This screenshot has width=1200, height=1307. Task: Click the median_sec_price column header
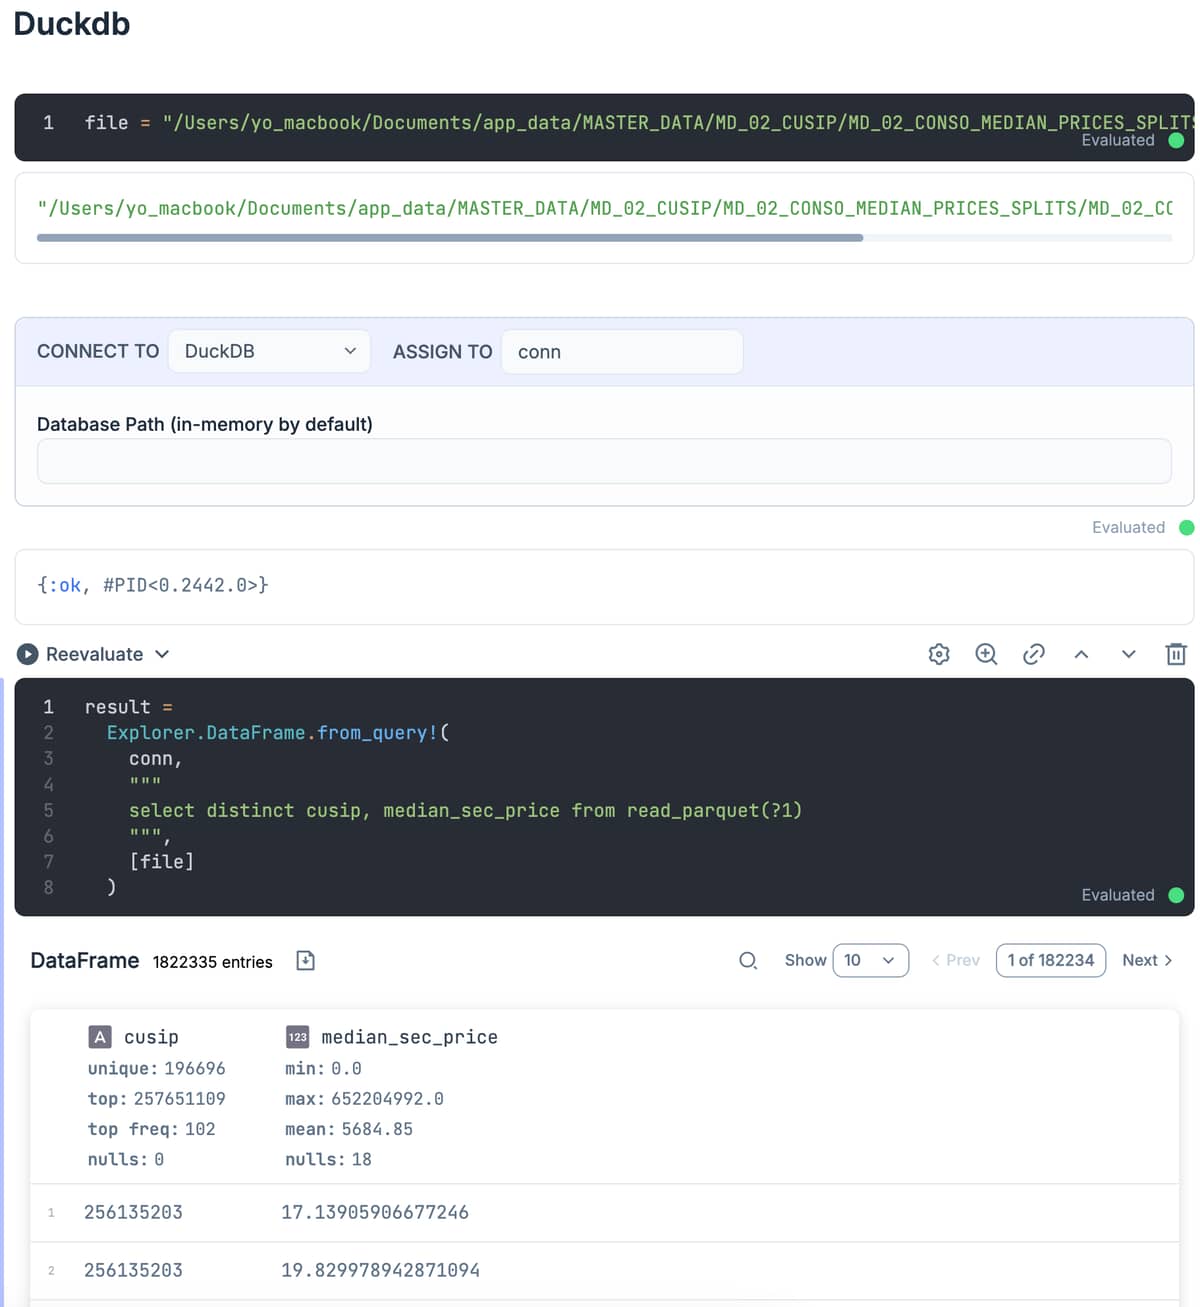pyautogui.click(x=409, y=1037)
